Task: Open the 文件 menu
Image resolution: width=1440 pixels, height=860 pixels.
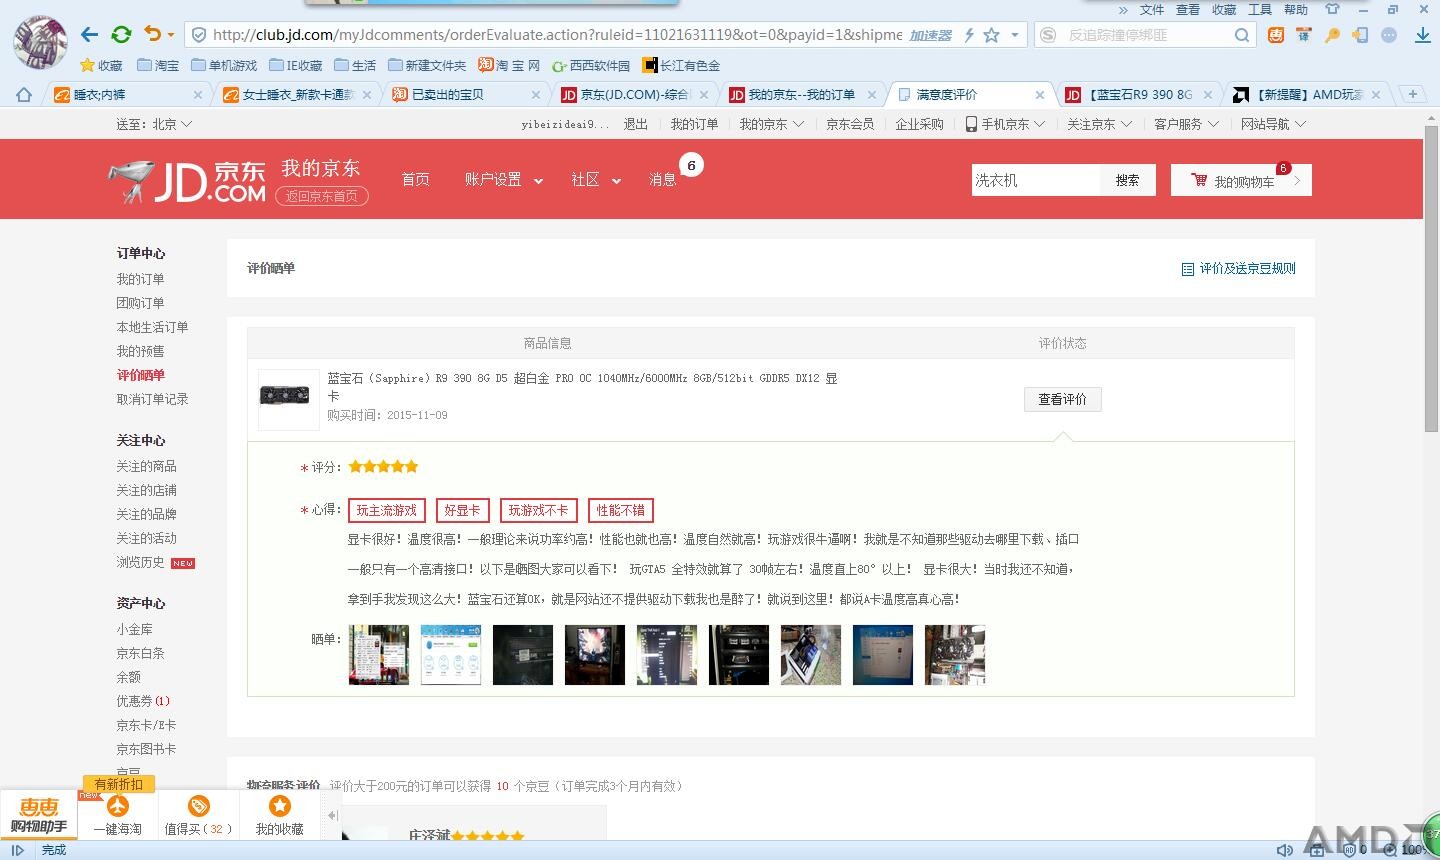Action: pos(1152,9)
